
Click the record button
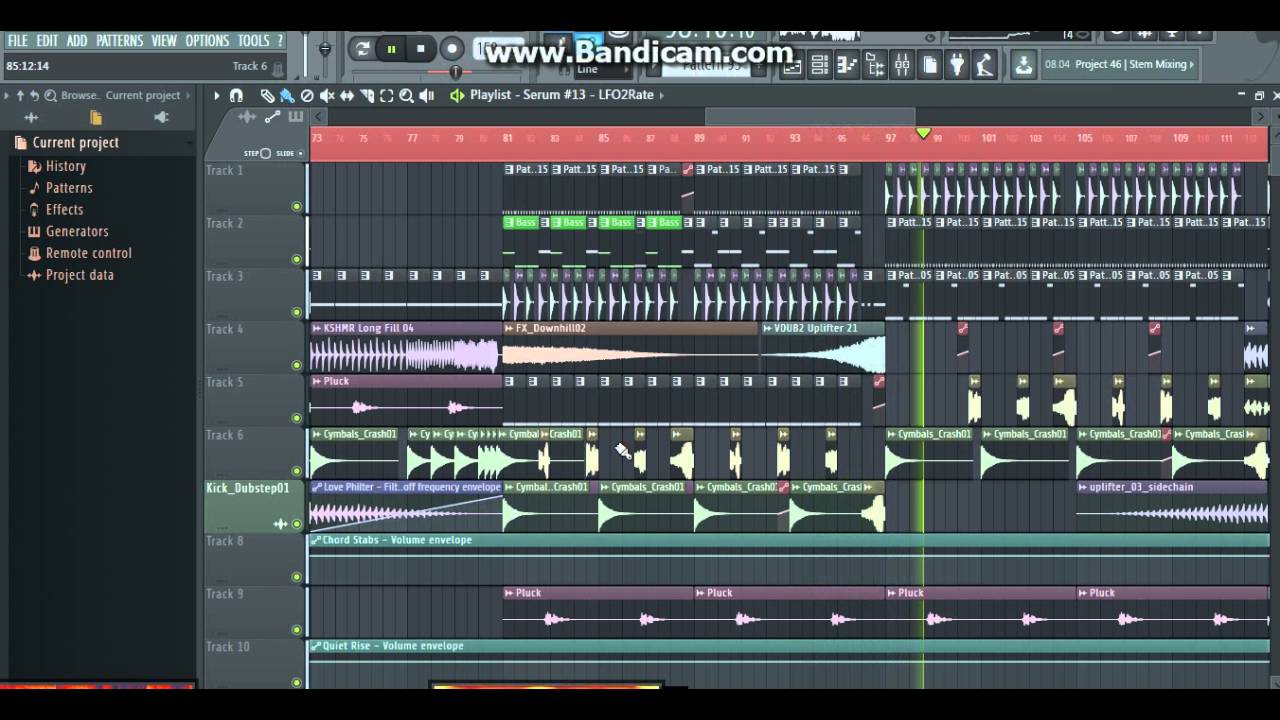pos(452,48)
